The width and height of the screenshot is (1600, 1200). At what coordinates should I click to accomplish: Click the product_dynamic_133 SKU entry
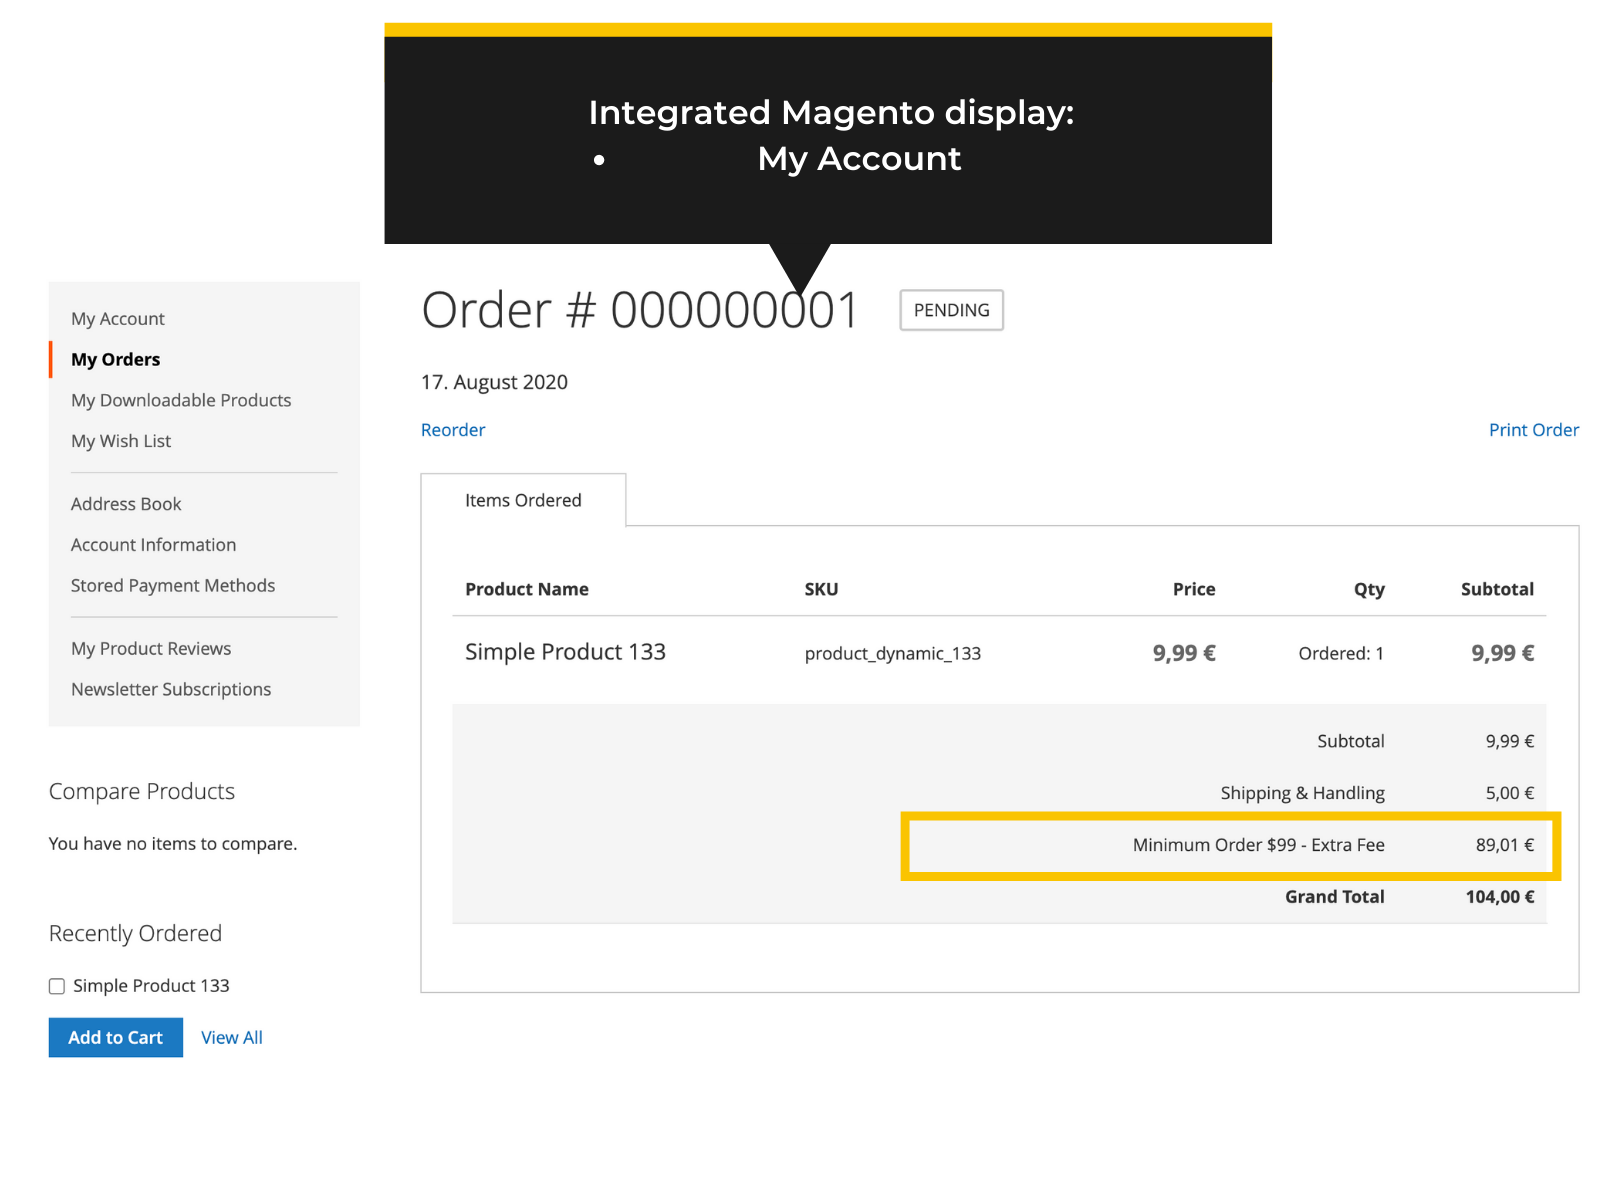point(892,654)
